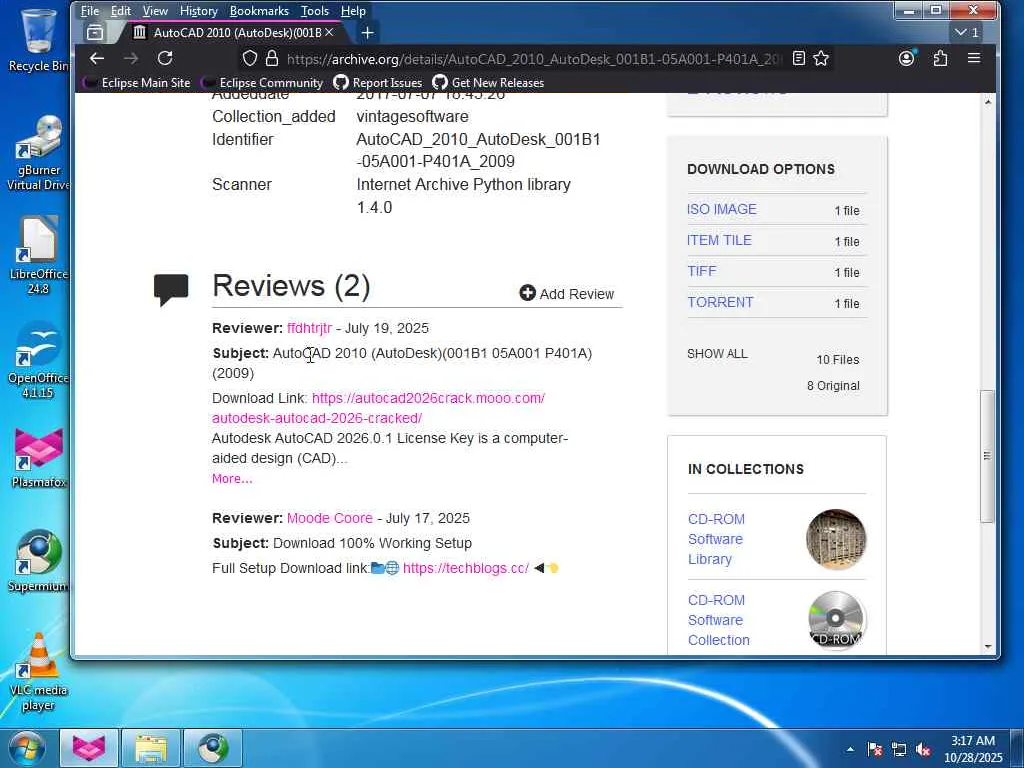Go back with the browser back arrow

tap(97, 59)
